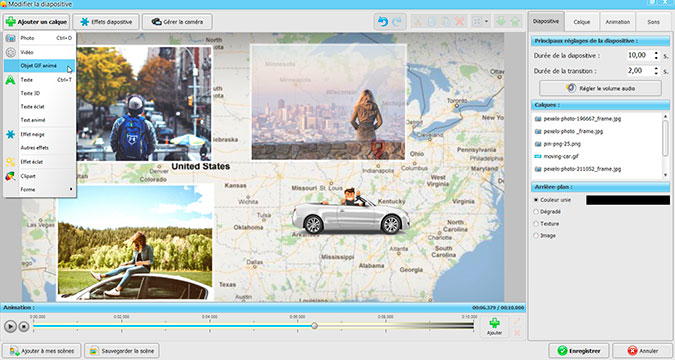Save with the Enregistrer button
Image resolution: width=675 pixels, height=360 pixels.
click(x=579, y=351)
